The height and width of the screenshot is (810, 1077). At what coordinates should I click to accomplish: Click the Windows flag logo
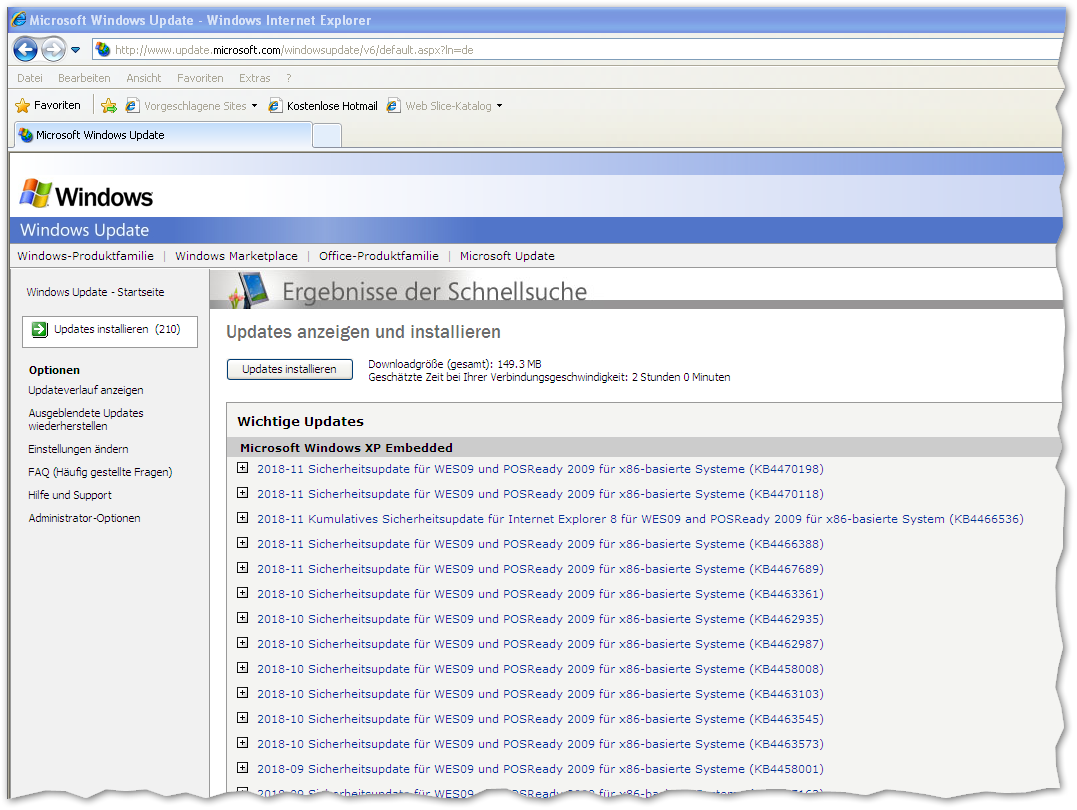35,193
